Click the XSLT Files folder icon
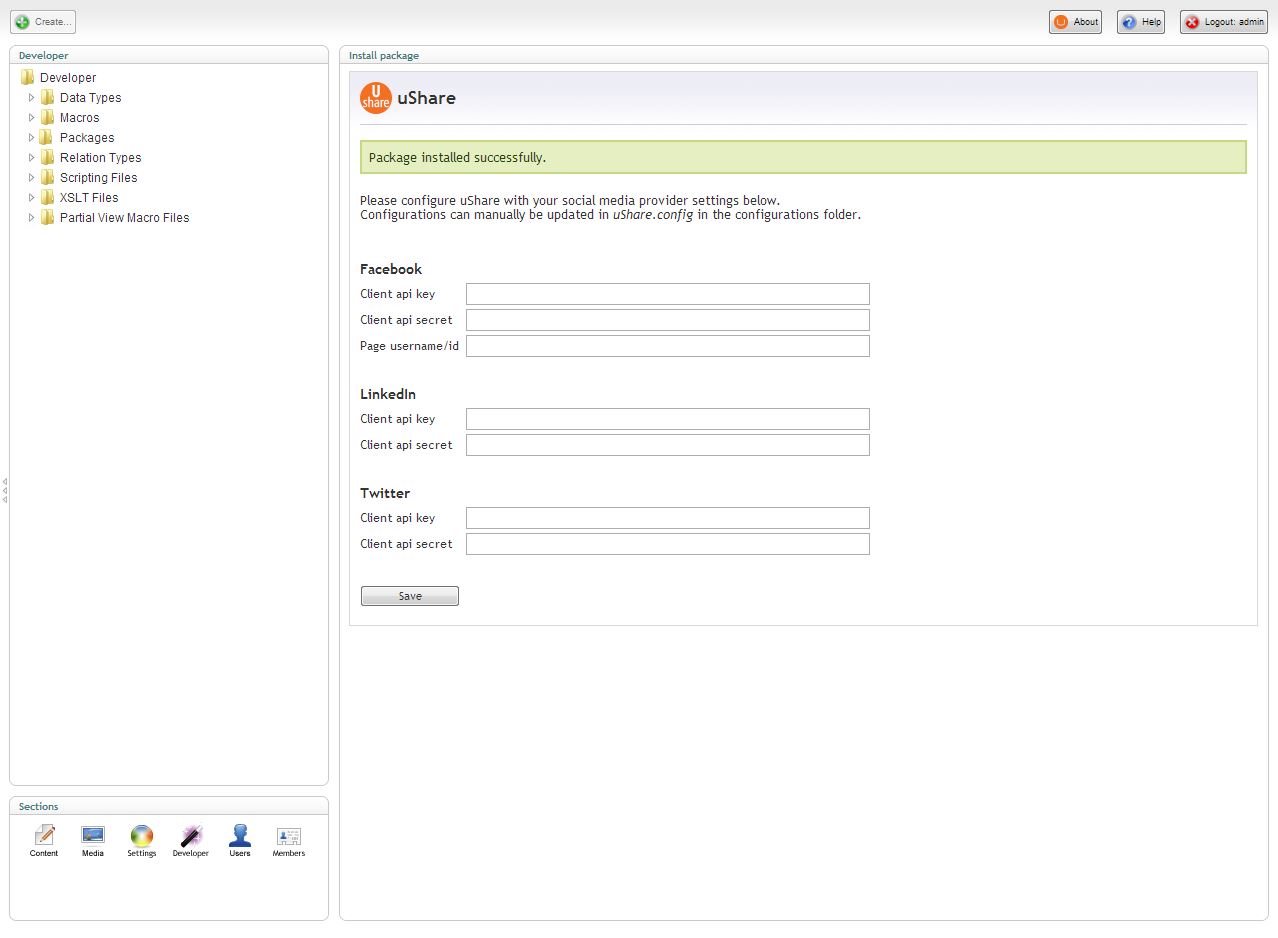This screenshot has height=938, width=1278. coord(48,198)
